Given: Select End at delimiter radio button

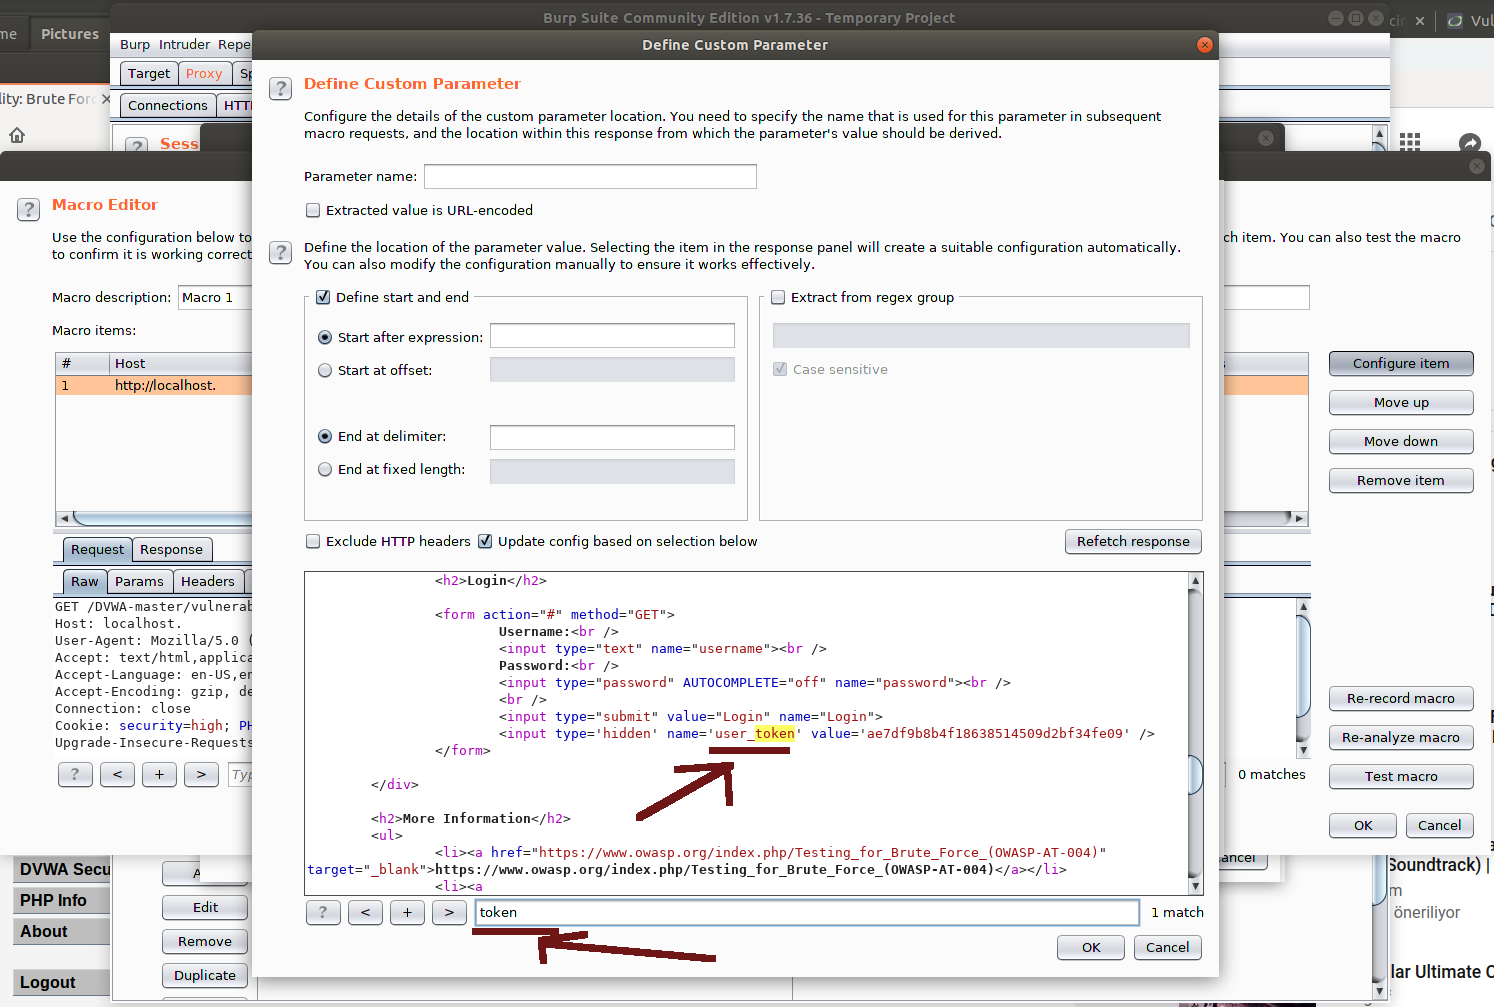Looking at the screenshot, I should [325, 437].
